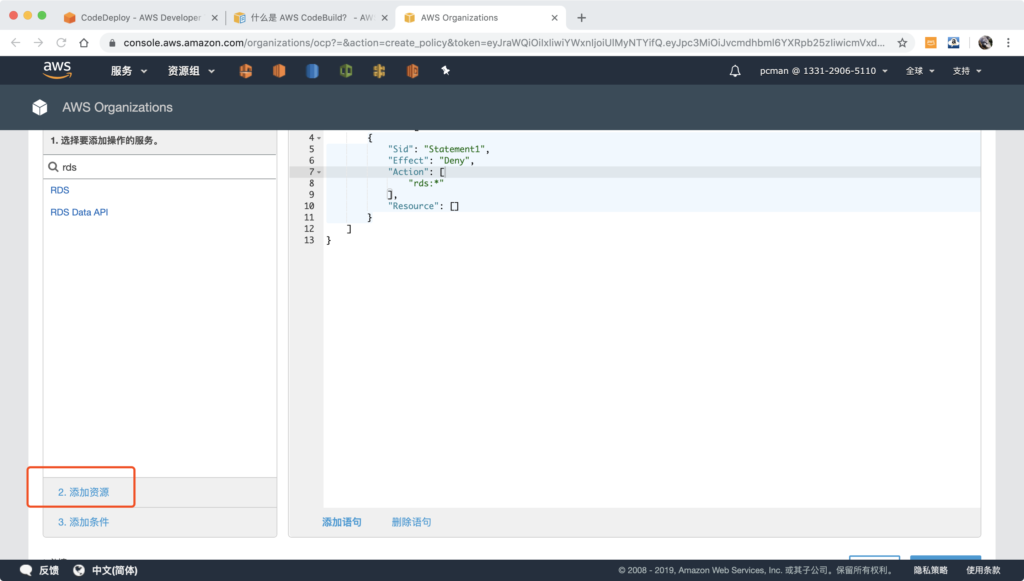This screenshot has width=1024, height=581.
Task: Open the 使用条款 terms of use link
Action: point(984,570)
